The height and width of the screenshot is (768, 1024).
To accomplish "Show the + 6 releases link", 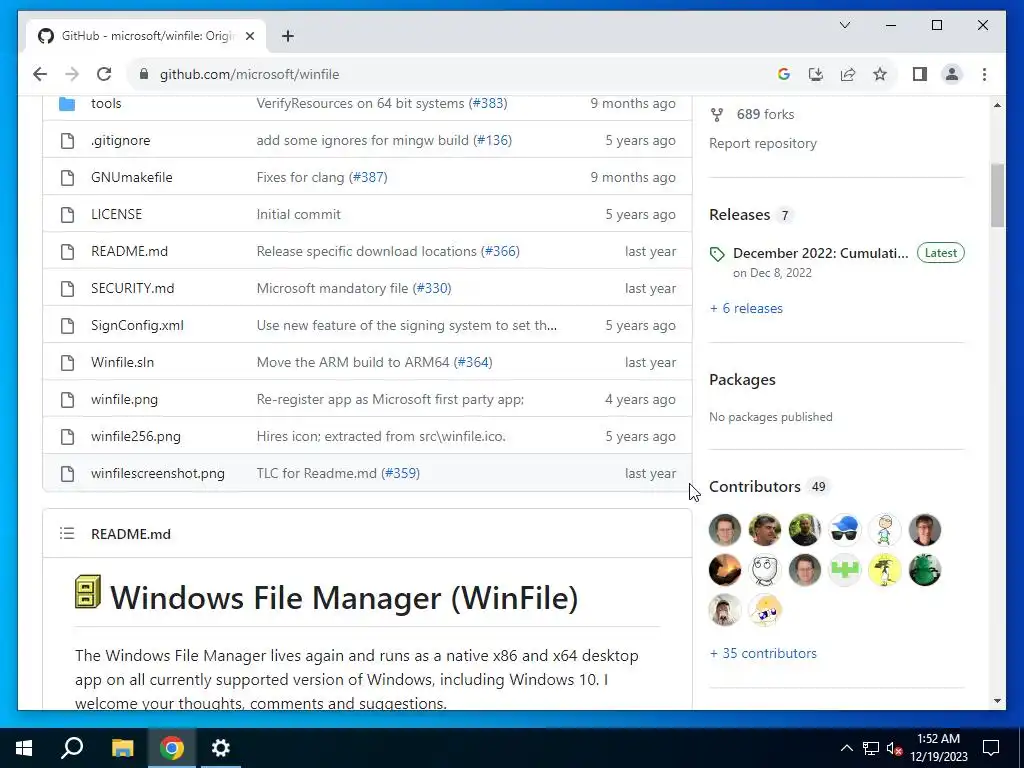I will tap(746, 308).
